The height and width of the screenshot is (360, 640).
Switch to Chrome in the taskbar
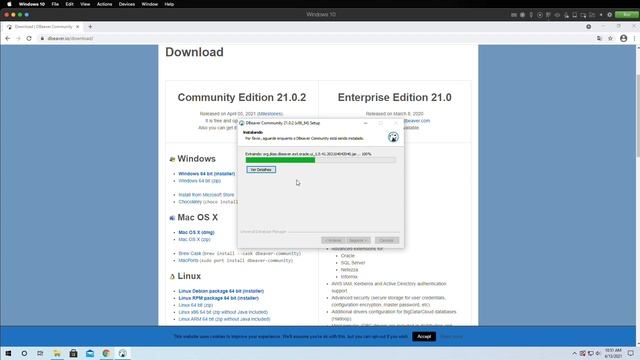click(106, 353)
